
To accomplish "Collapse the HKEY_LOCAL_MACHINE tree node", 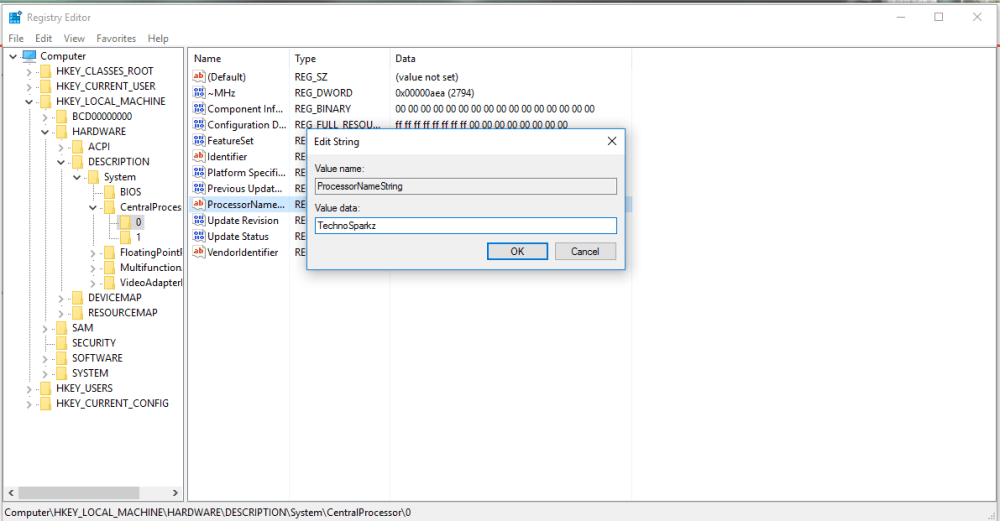I will click(x=29, y=102).
